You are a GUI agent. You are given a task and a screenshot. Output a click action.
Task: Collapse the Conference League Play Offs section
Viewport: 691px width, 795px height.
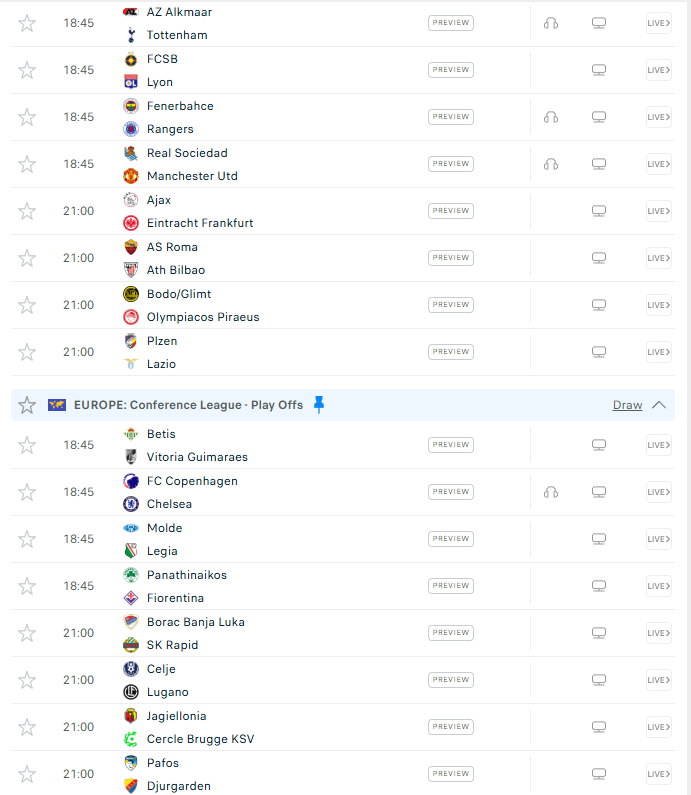tap(659, 405)
